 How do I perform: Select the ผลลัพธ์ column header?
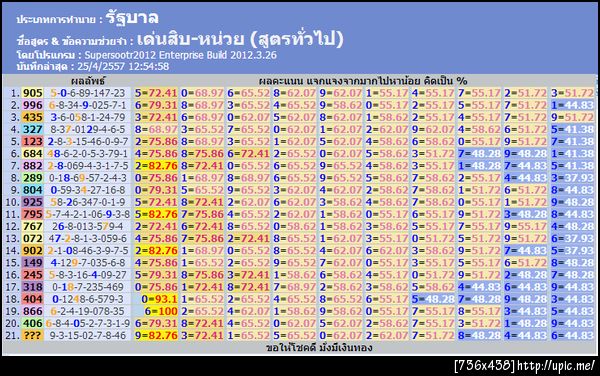tap(88, 81)
